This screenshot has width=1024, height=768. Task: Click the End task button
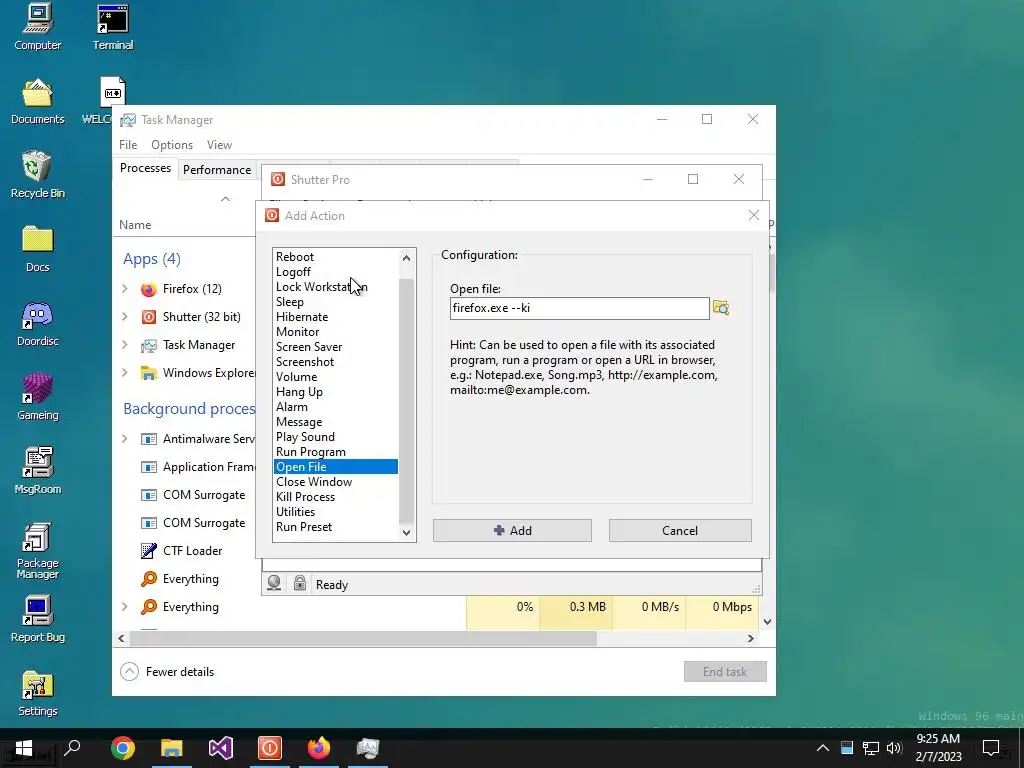click(x=725, y=671)
